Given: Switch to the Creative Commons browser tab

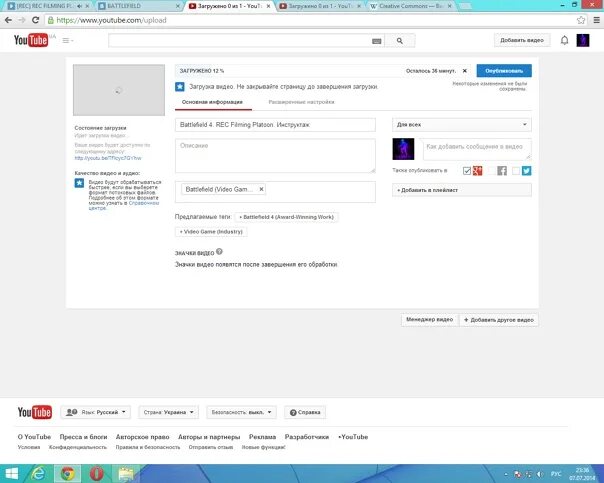Looking at the screenshot, I should [411, 6].
